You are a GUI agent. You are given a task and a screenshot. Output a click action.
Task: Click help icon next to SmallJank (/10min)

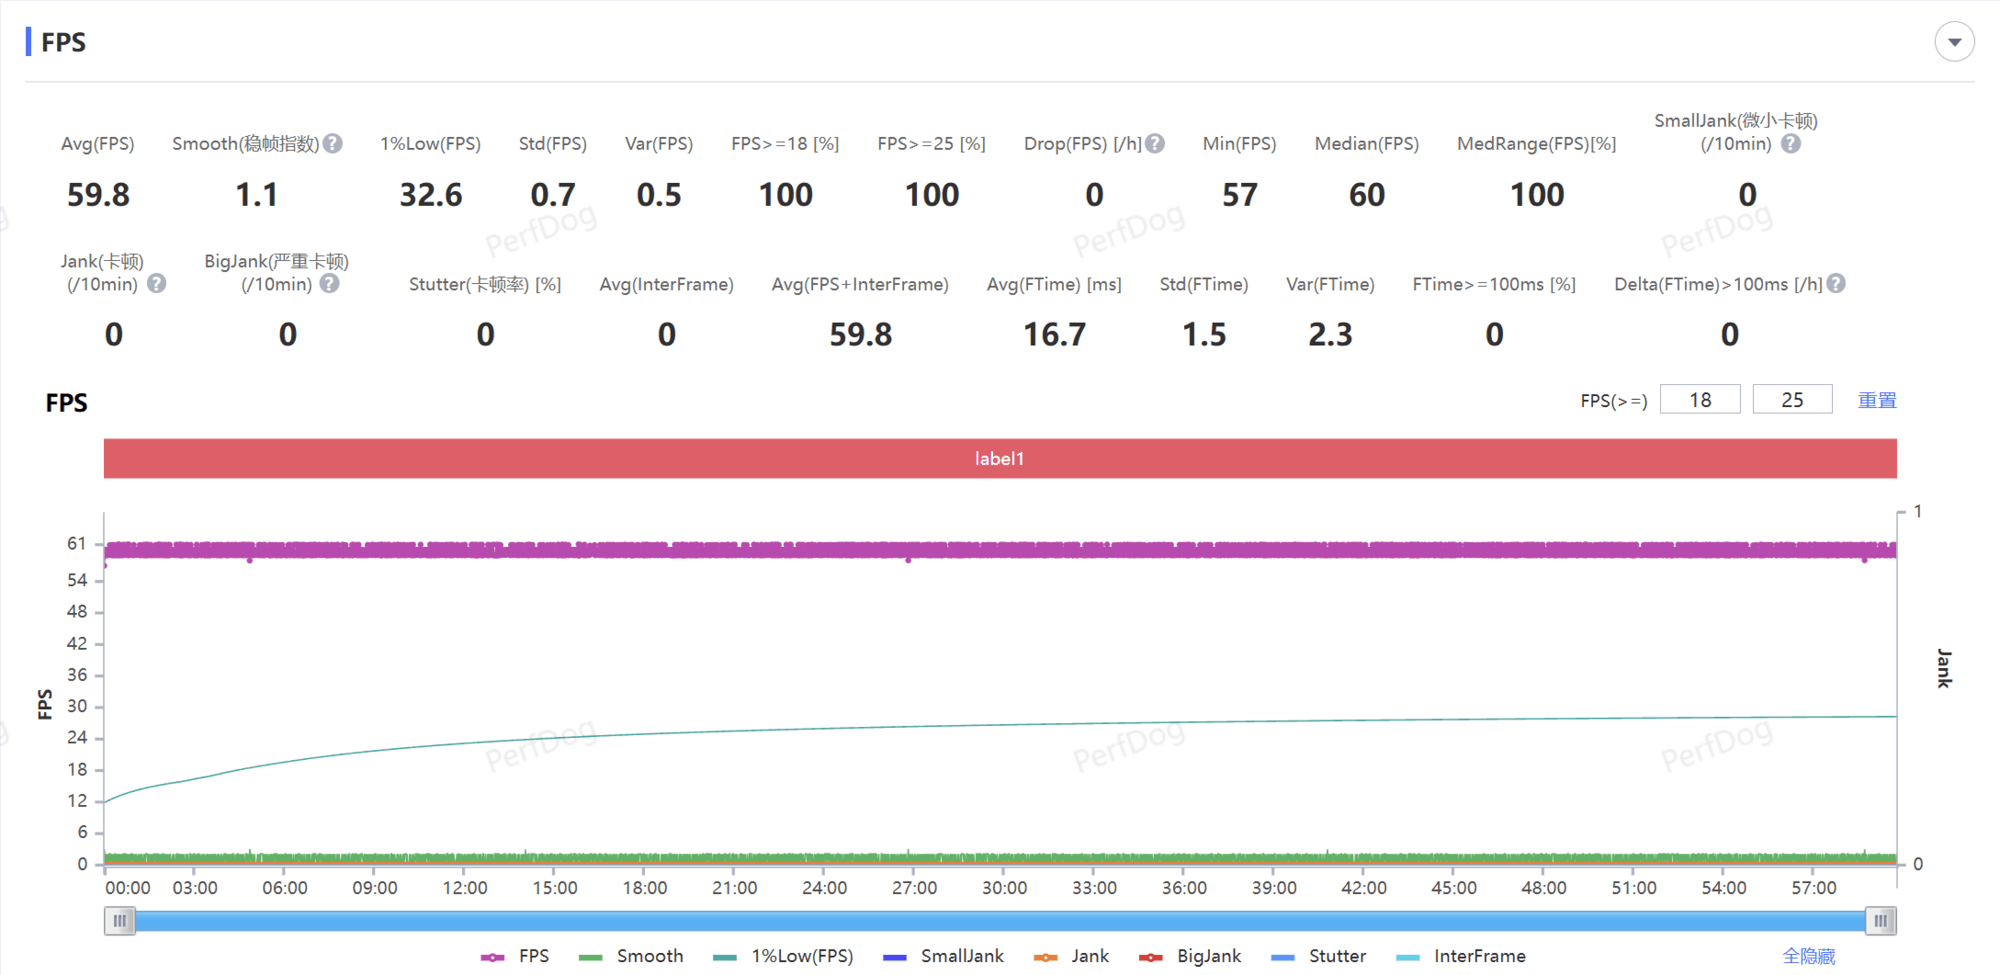point(1791,144)
